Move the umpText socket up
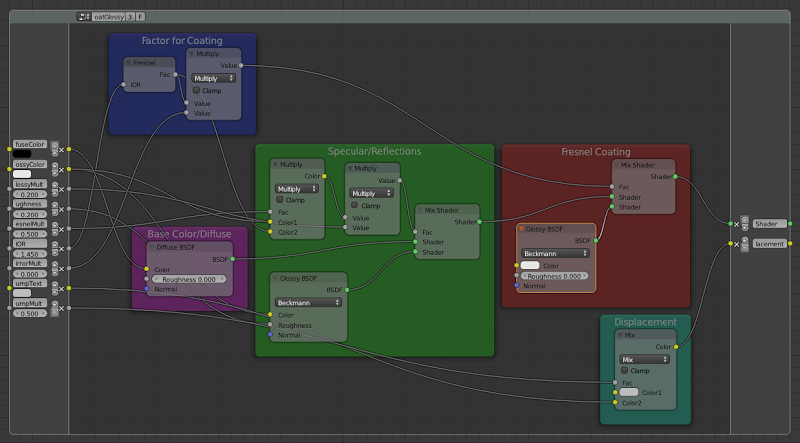 point(55,285)
